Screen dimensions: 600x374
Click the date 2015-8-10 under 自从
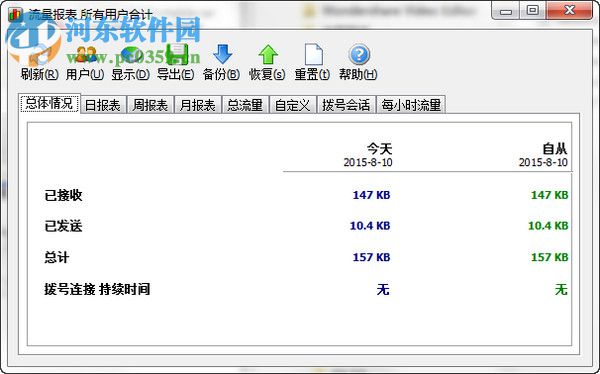543,162
